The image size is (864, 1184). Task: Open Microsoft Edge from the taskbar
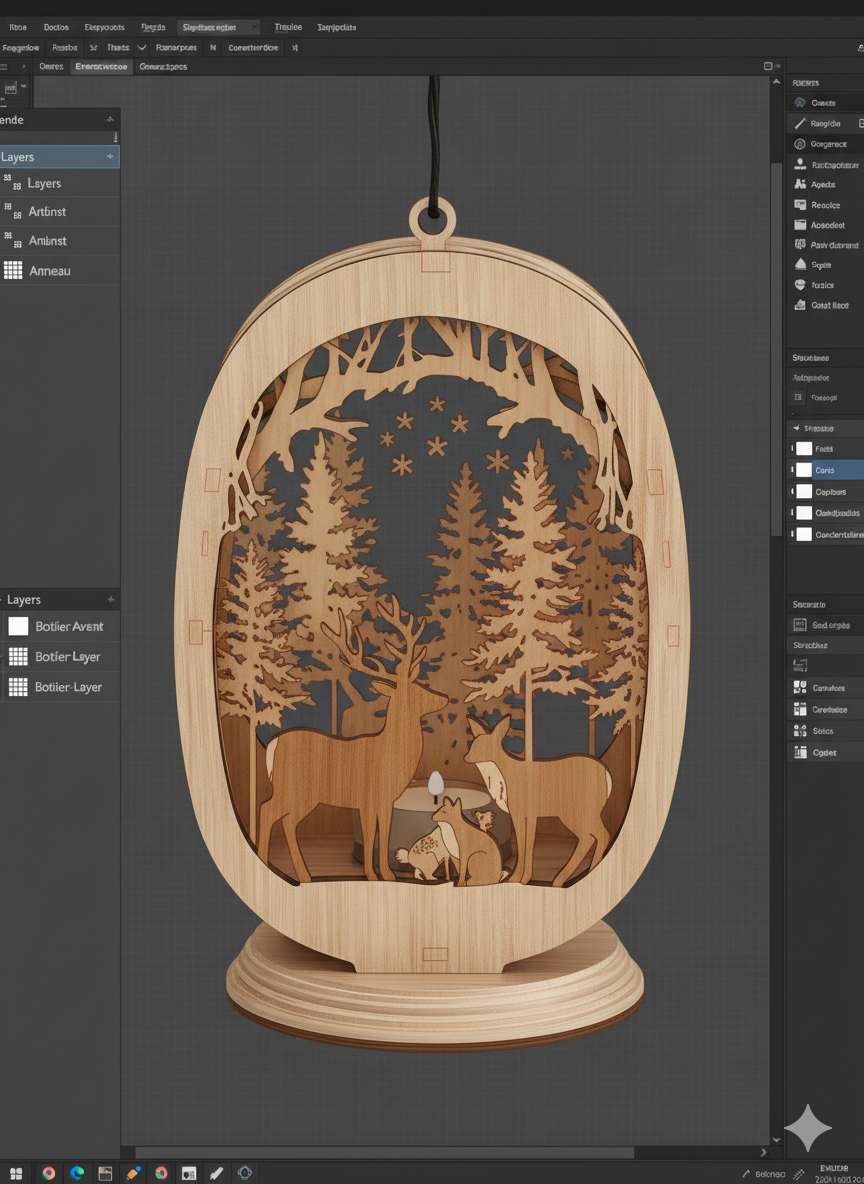pos(77,1173)
